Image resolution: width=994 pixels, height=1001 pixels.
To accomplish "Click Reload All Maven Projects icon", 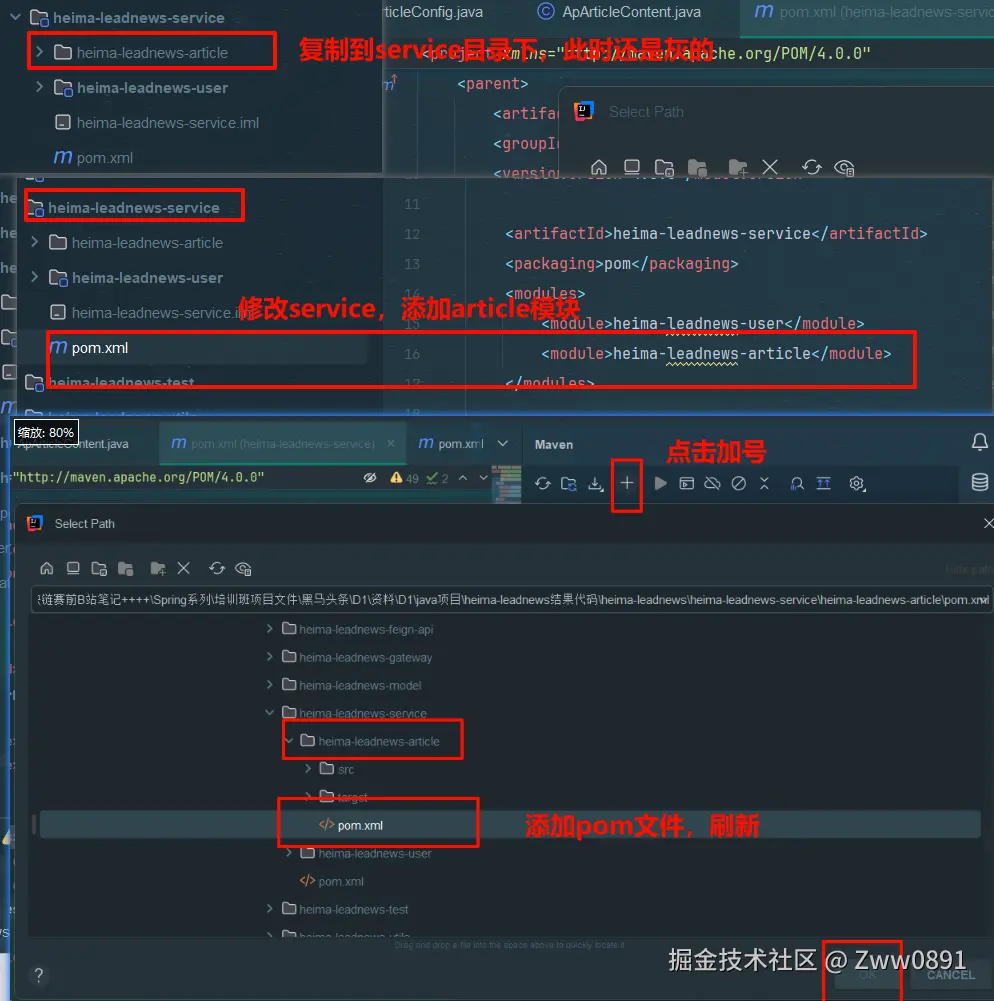I will [x=543, y=483].
